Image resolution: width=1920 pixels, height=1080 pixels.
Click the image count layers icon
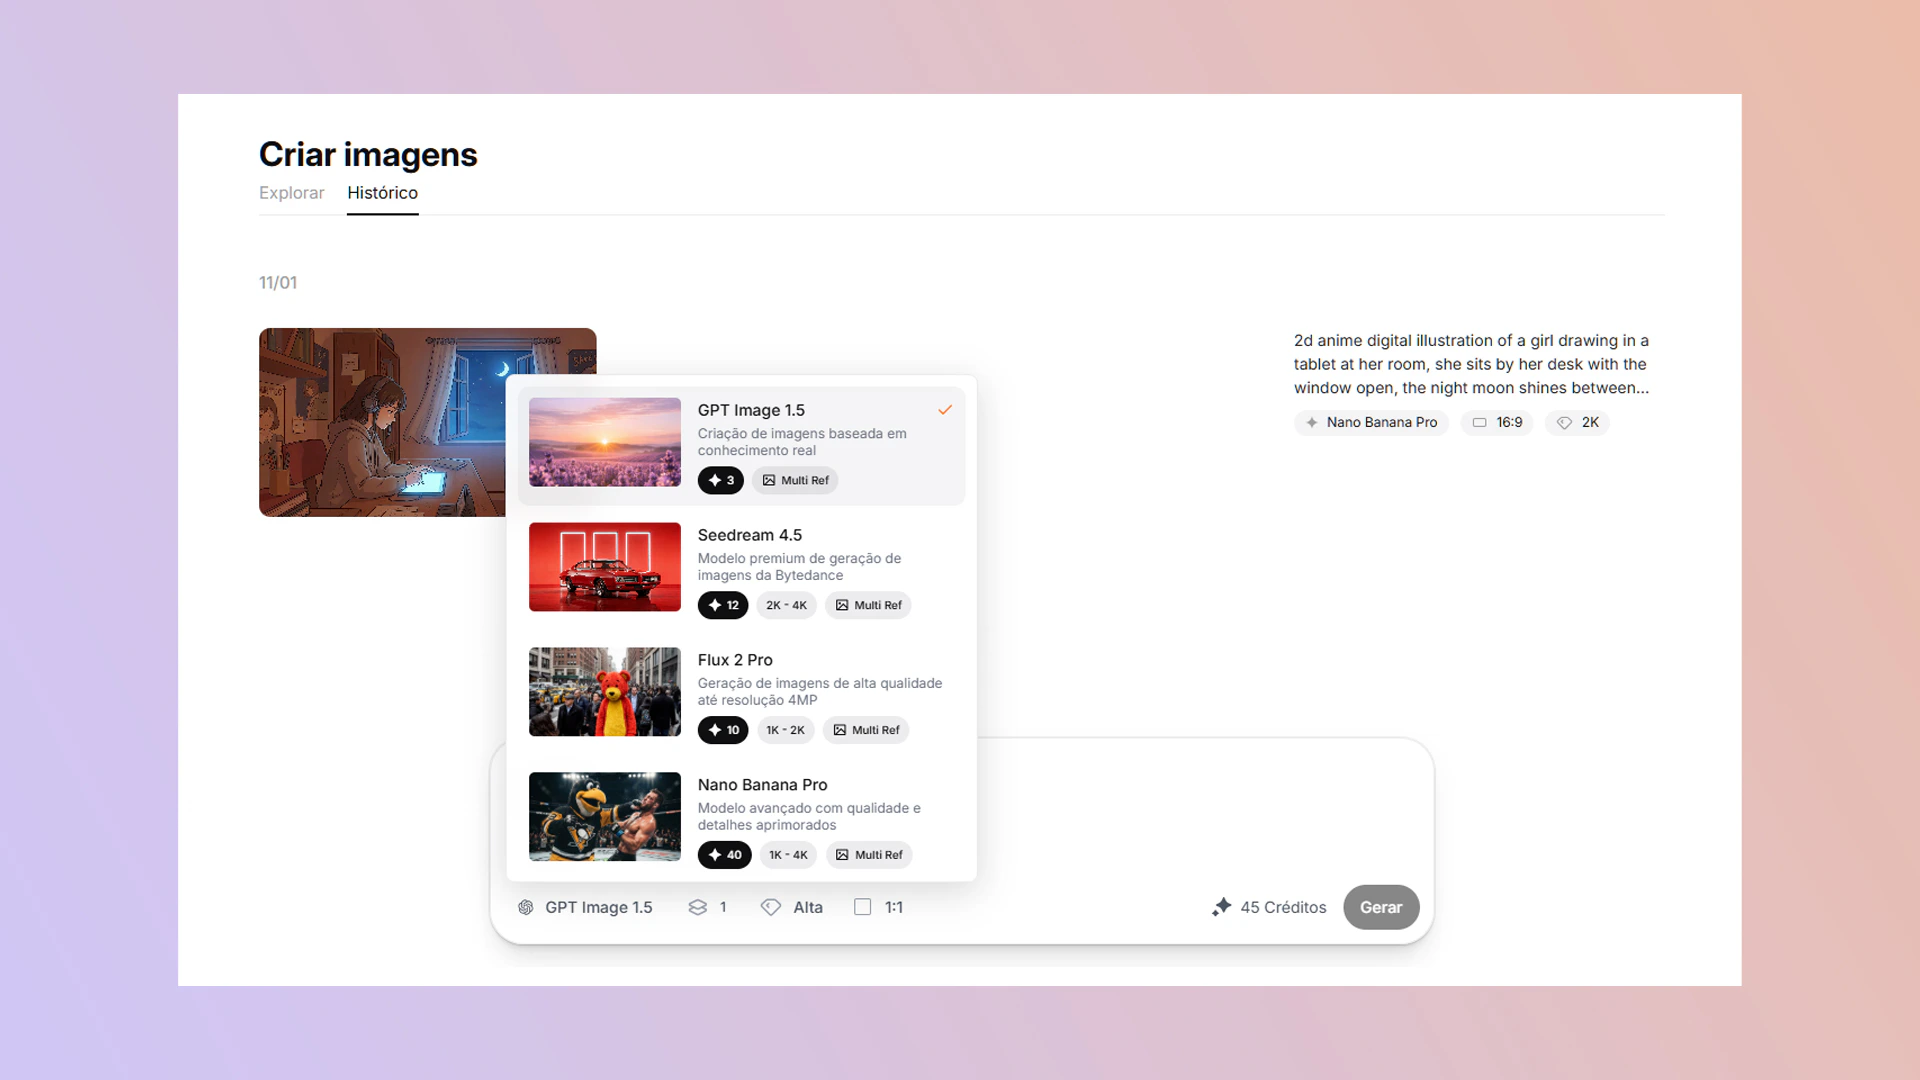pos(698,907)
